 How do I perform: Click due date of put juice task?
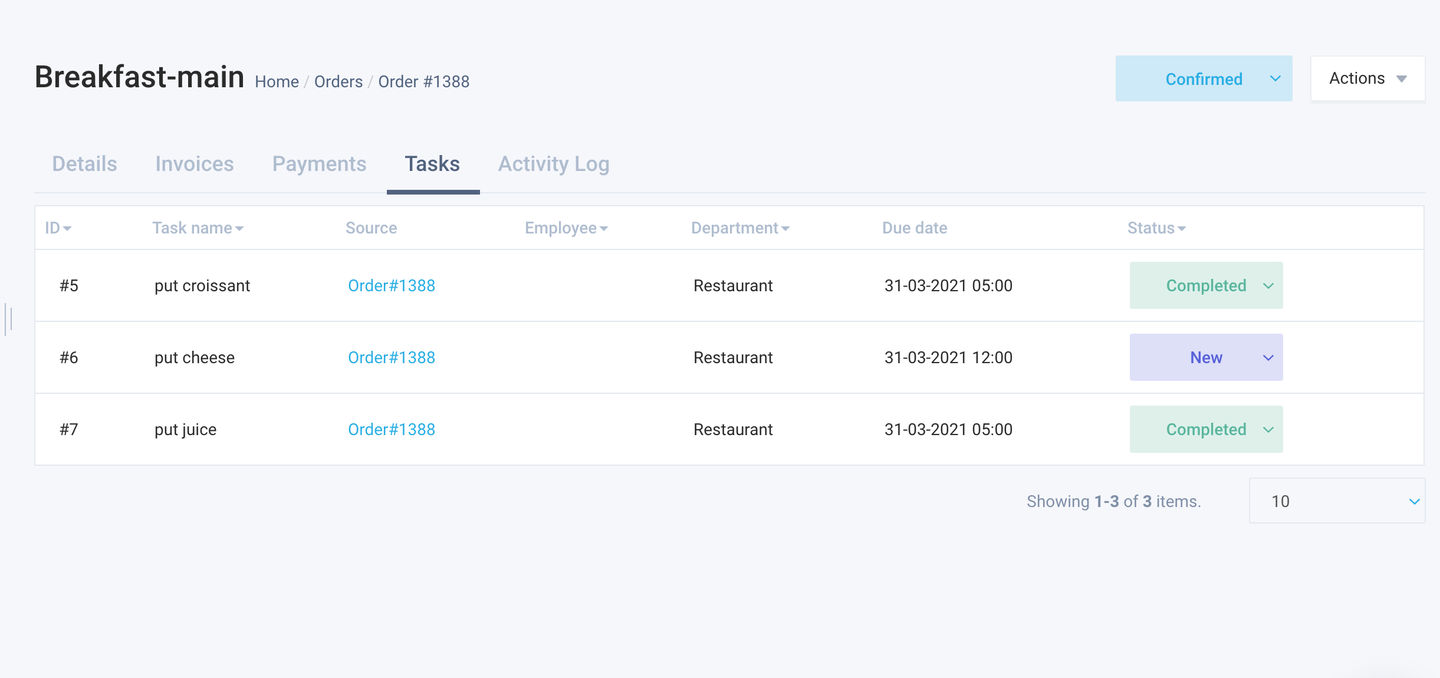948,430
